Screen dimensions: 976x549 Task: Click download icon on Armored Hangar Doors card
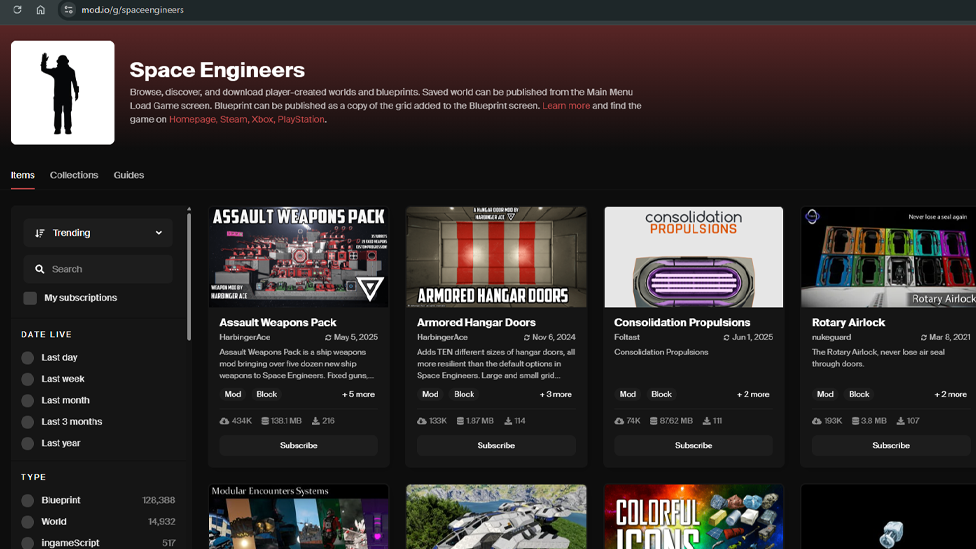[x=508, y=421]
